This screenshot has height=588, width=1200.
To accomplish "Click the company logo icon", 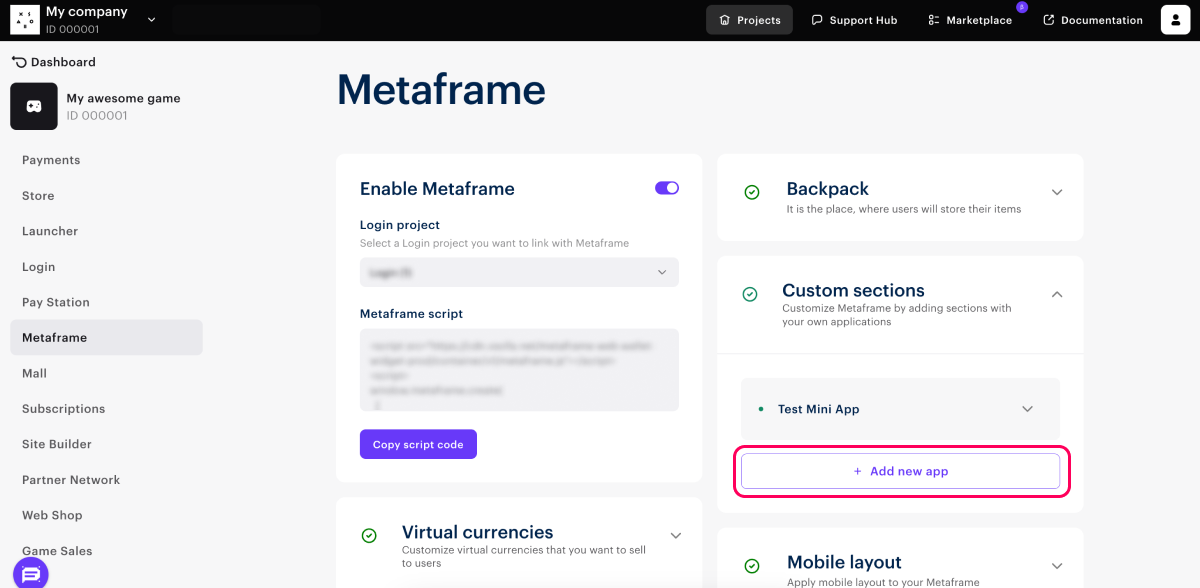I will [25, 20].
